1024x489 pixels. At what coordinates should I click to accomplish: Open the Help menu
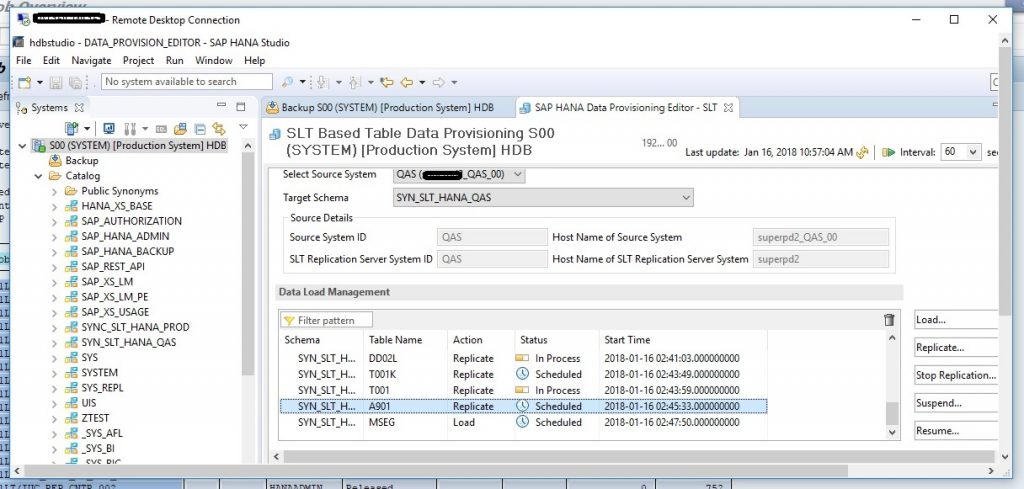pyautogui.click(x=254, y=60)
